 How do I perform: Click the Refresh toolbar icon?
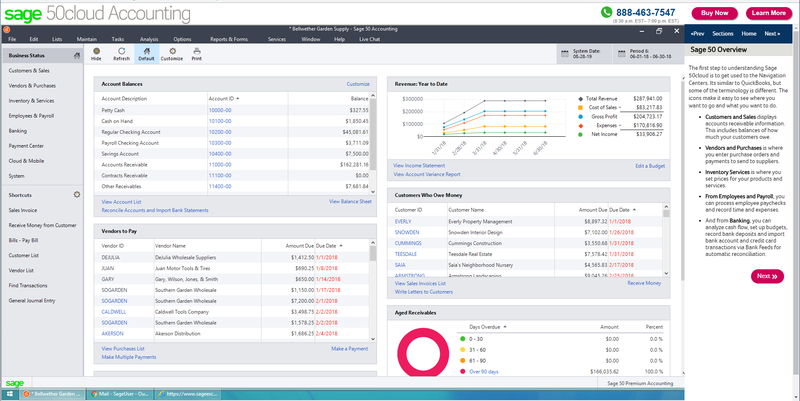121,51
